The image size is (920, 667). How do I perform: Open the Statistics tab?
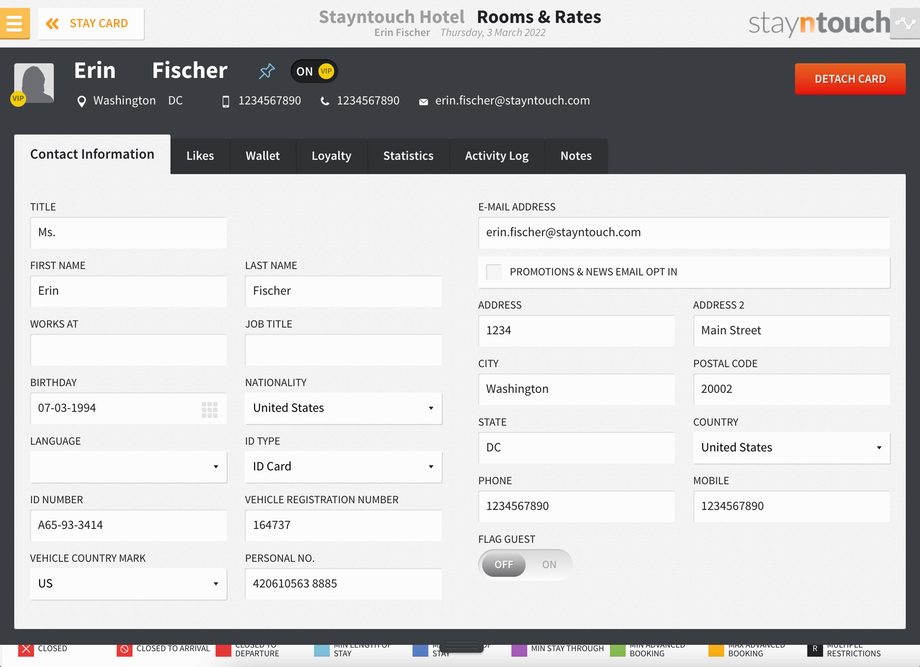click(408, 156)
